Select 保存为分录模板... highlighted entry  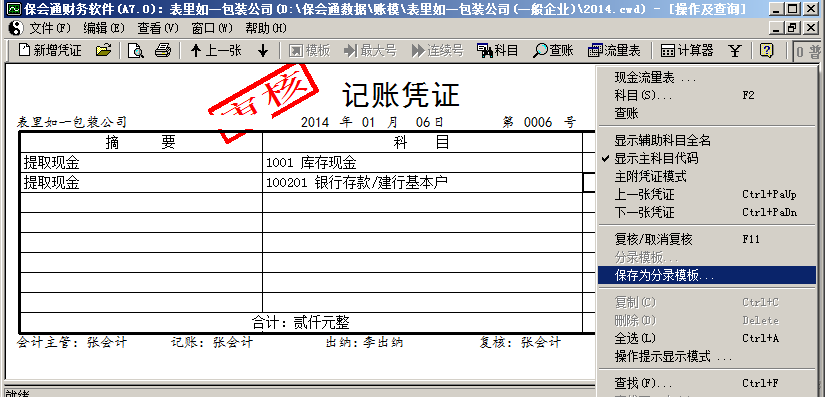(707, 275)
